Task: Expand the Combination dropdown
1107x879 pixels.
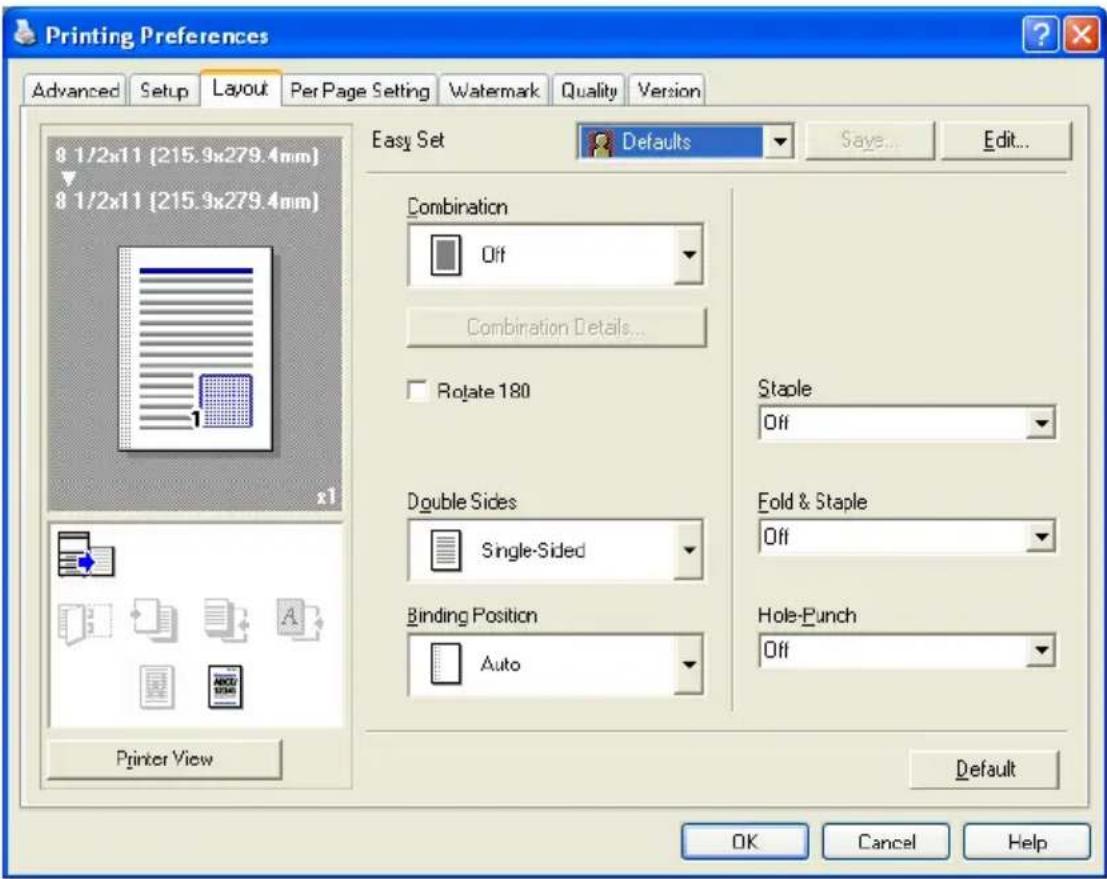Action: 688,255
